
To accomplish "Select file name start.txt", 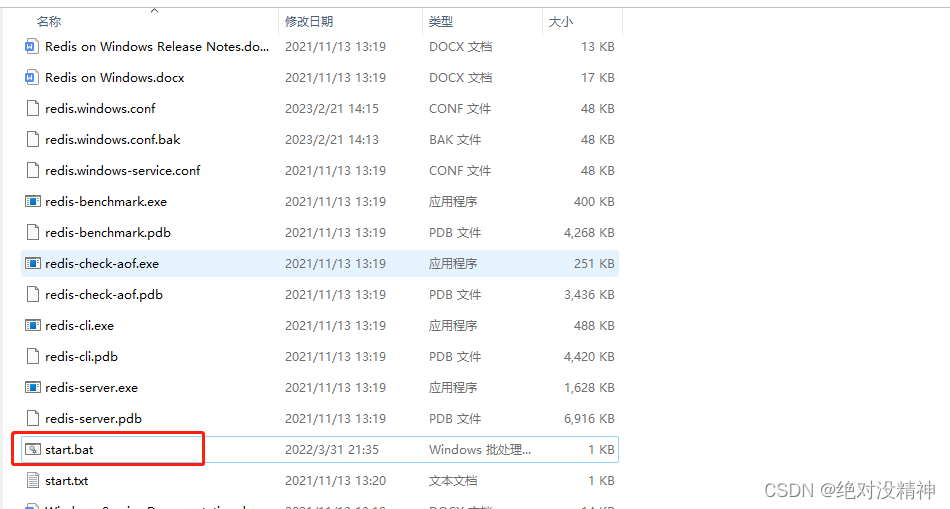I will click(x=67, y=481).
